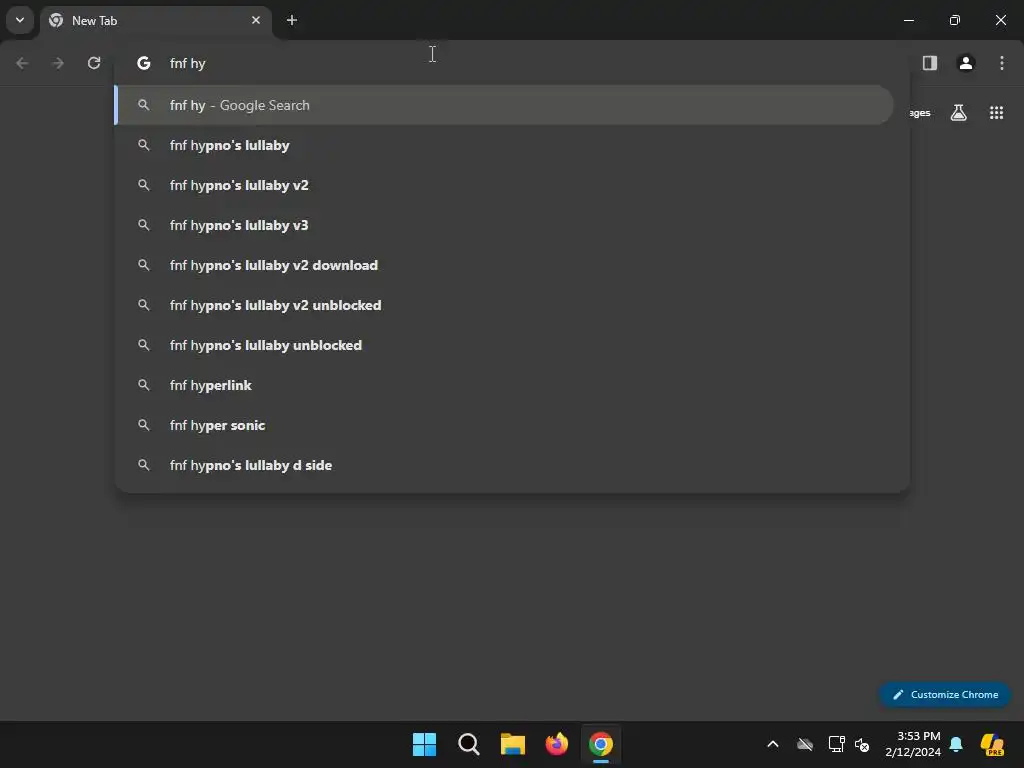The image size is (1024, 768).
Task: Select 'fnf hy - Google Search' suggestion
Action: tap(504, 105)
